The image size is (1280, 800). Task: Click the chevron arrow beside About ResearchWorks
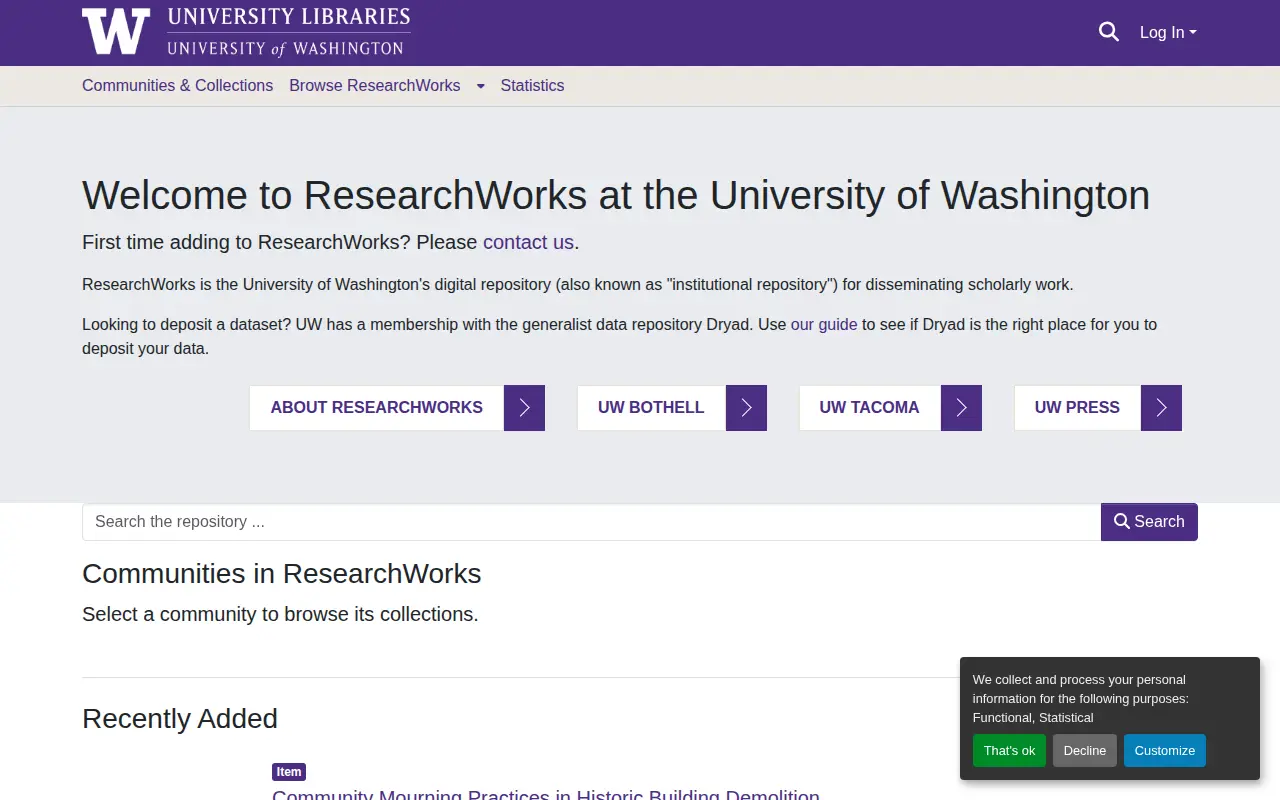pyautogui.click(x=524, y=408)
